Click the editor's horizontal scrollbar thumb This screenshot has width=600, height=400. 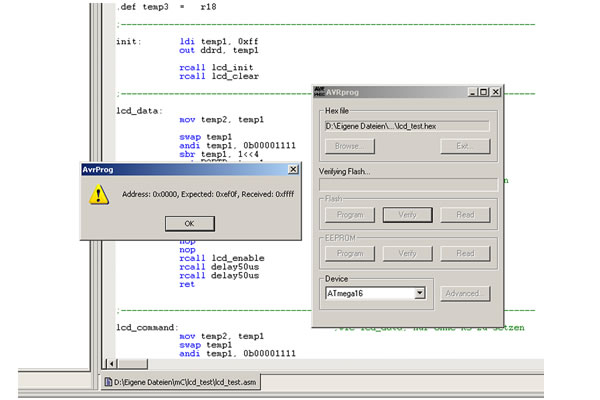pyautogui.click(x=132, y=363)
